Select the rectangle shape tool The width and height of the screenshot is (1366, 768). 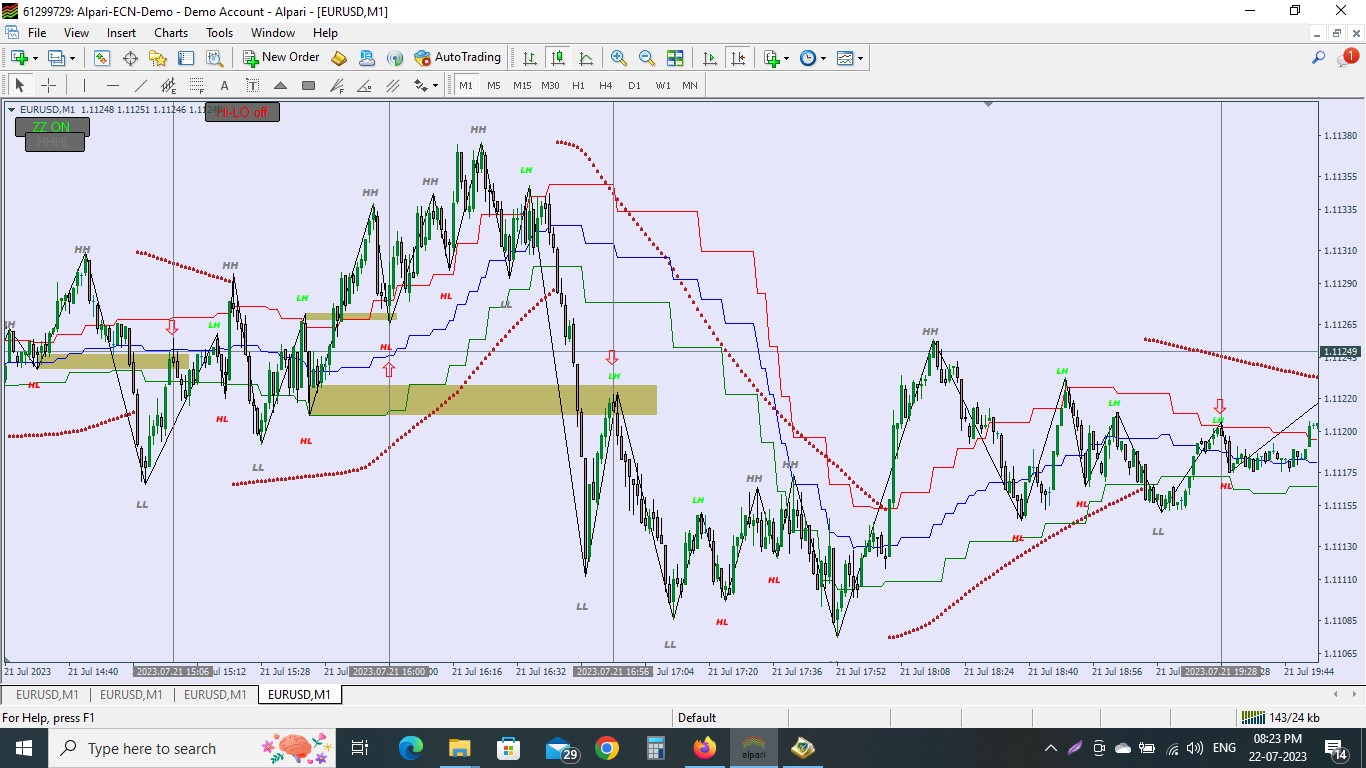coord(308,86)
